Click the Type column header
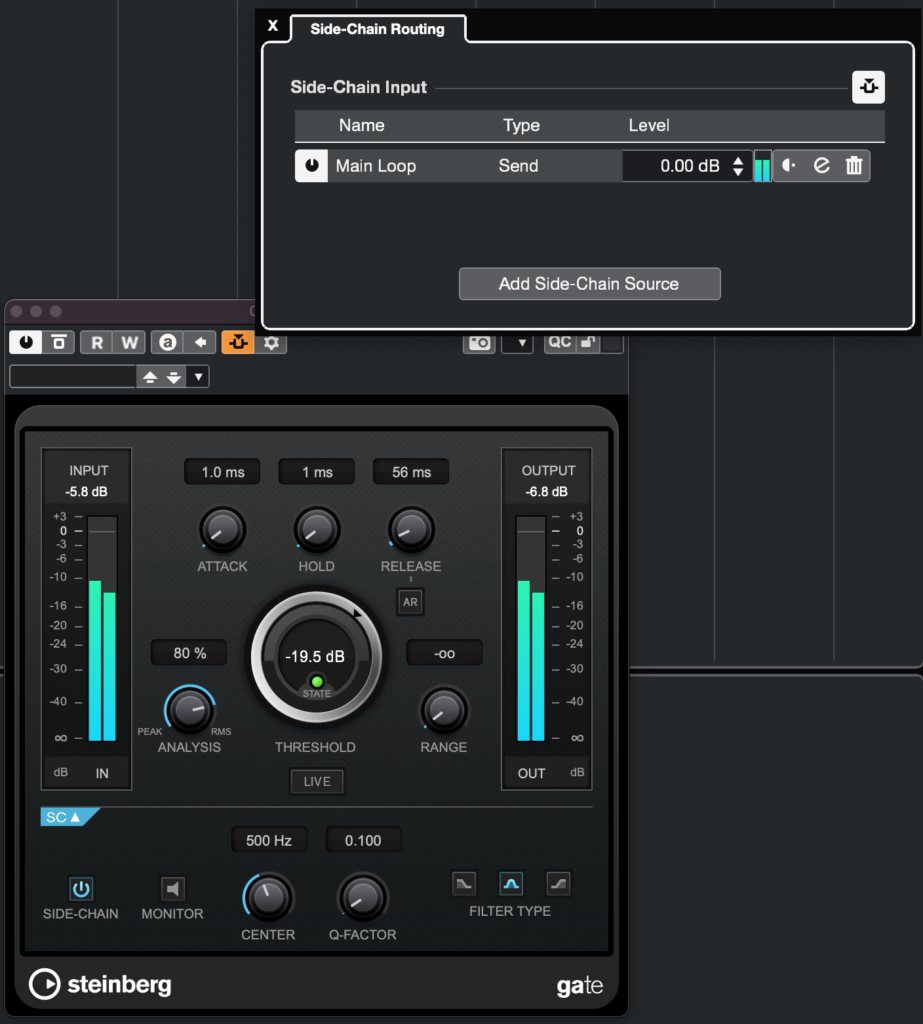Image resolution: width=923 pixels, height=1024 pixels. click(x=521, y=125)
